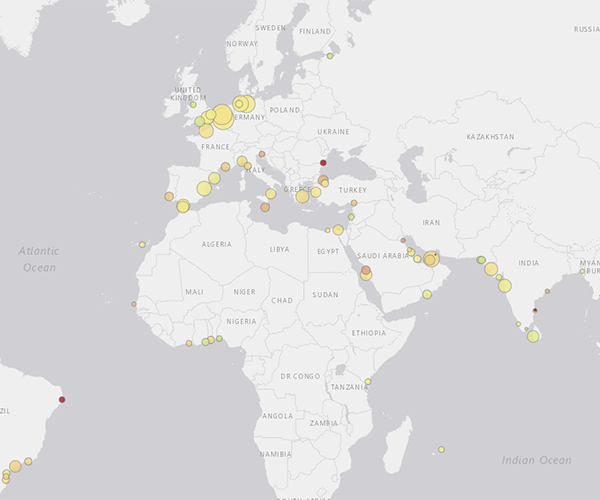Click the isolated marker in the Indian Ocean

[x=441, y=450]
